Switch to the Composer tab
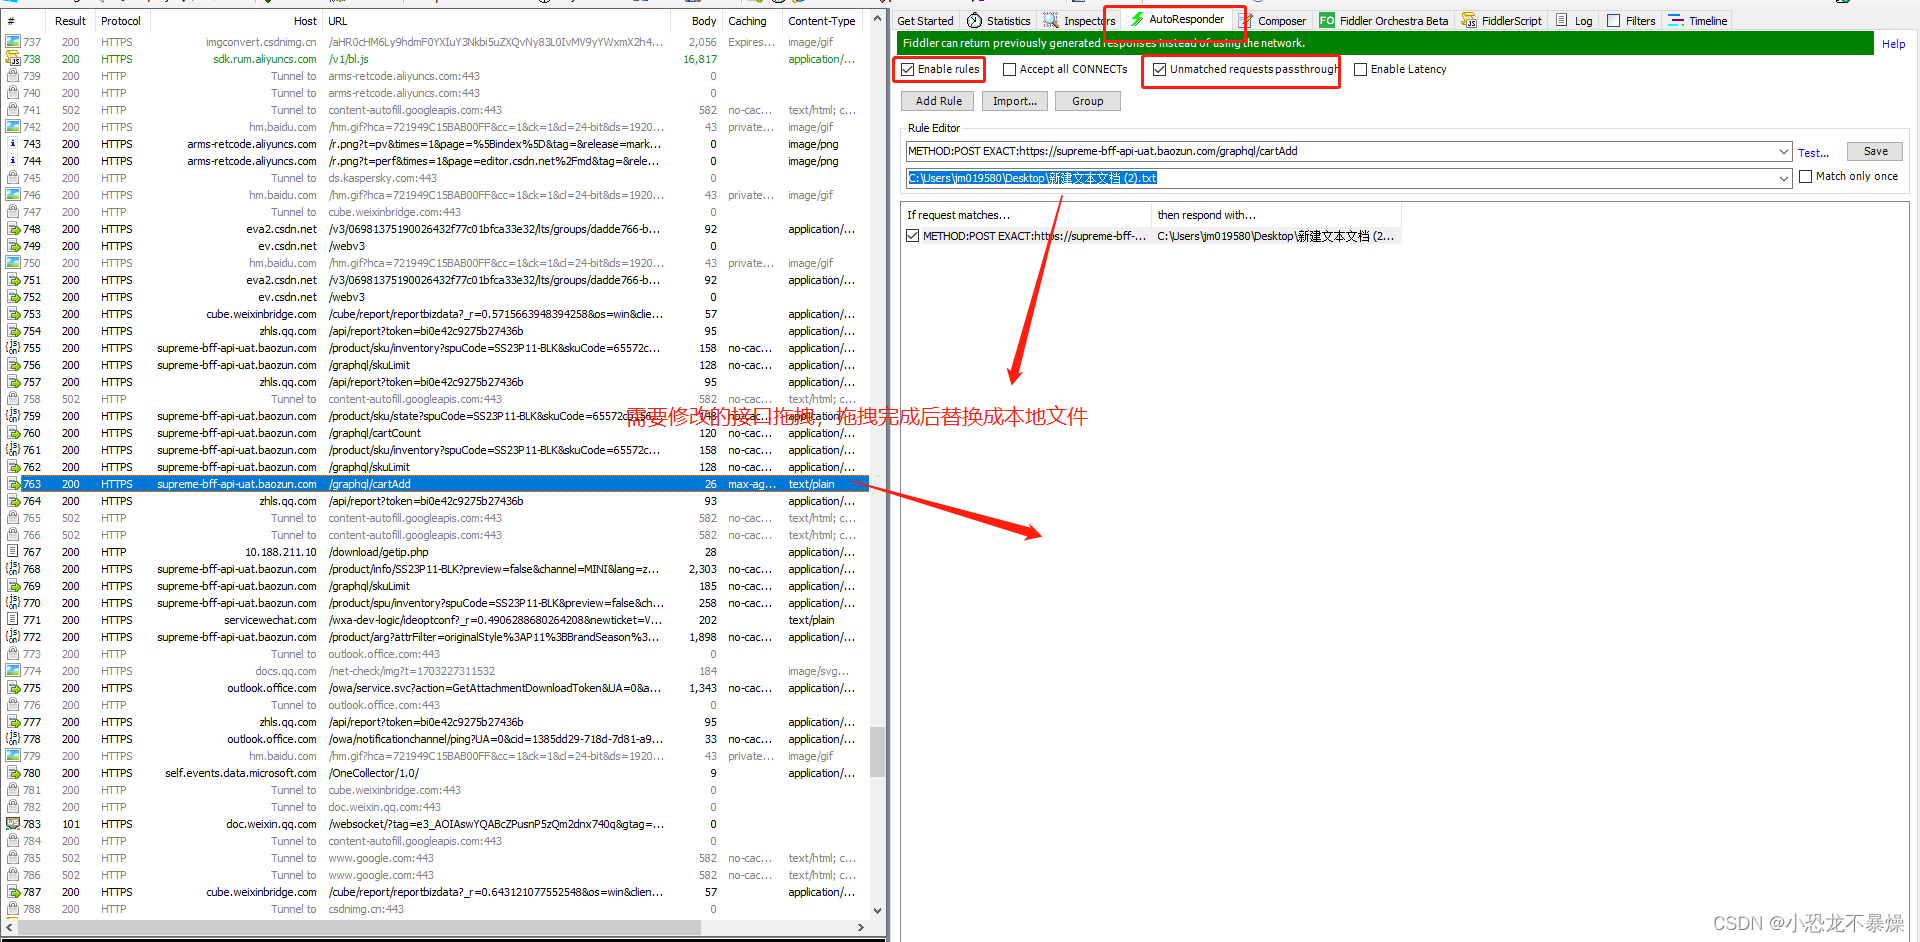 [x=1273, y=21]
